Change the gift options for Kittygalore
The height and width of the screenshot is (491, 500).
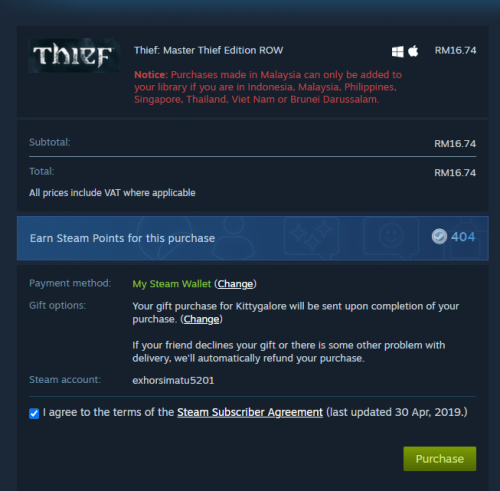click(201, 319)
